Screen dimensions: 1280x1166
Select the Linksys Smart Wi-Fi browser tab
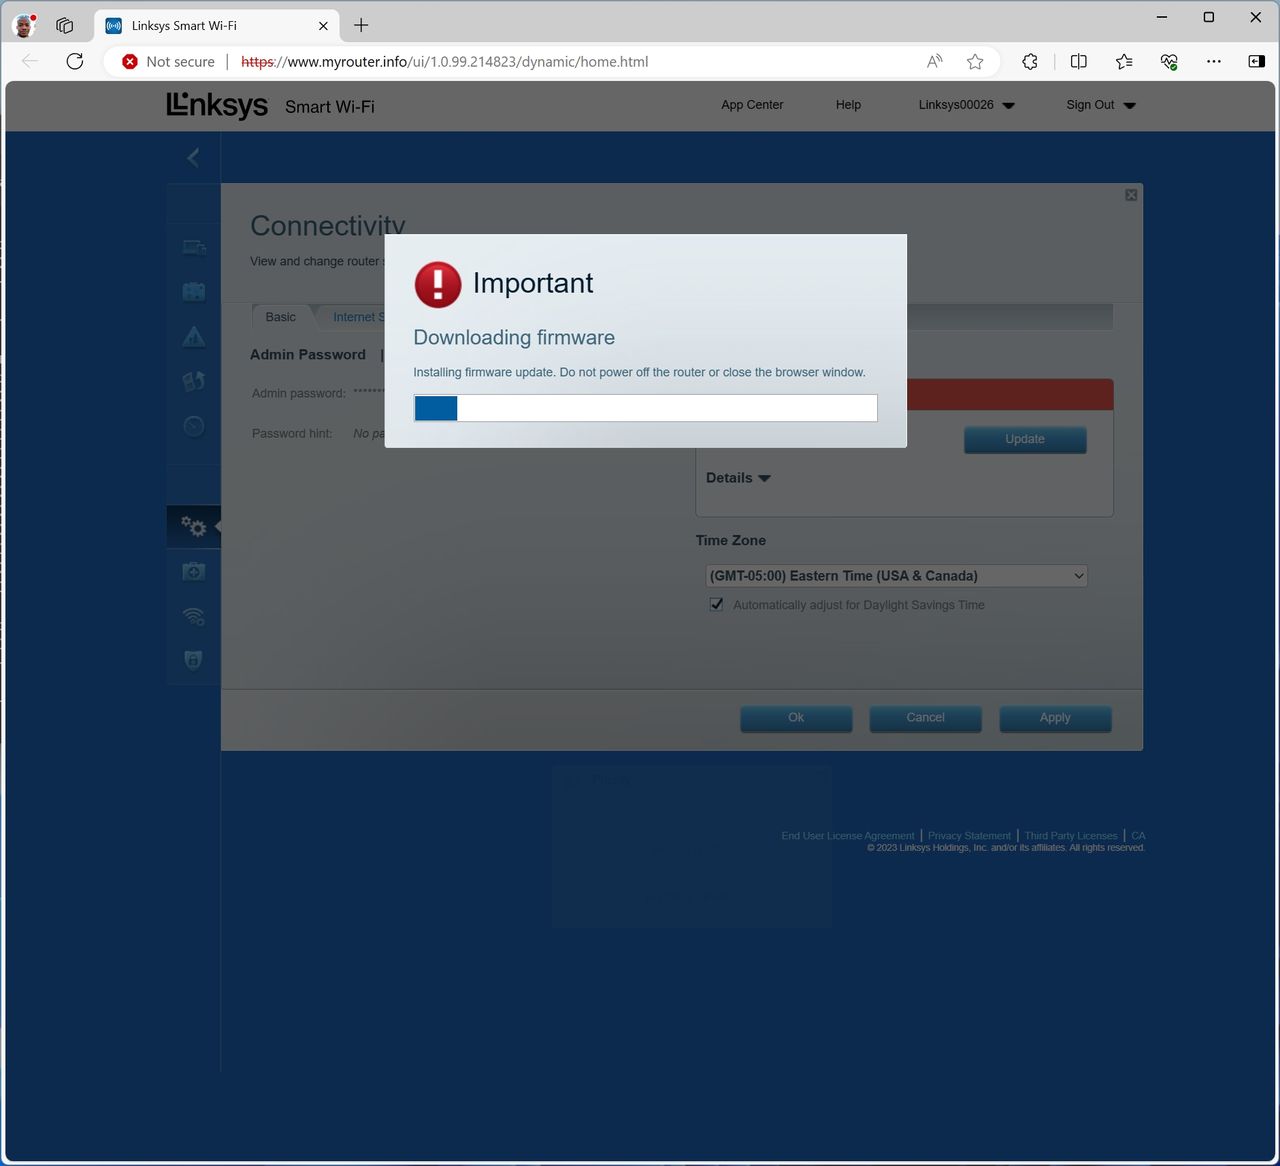click(217, 26)
